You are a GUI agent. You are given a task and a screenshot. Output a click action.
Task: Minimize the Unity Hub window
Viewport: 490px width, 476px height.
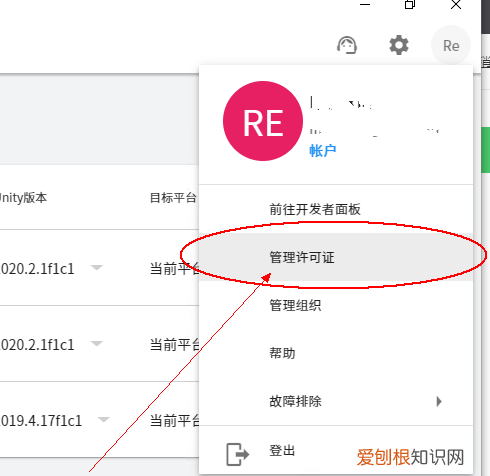365,4
